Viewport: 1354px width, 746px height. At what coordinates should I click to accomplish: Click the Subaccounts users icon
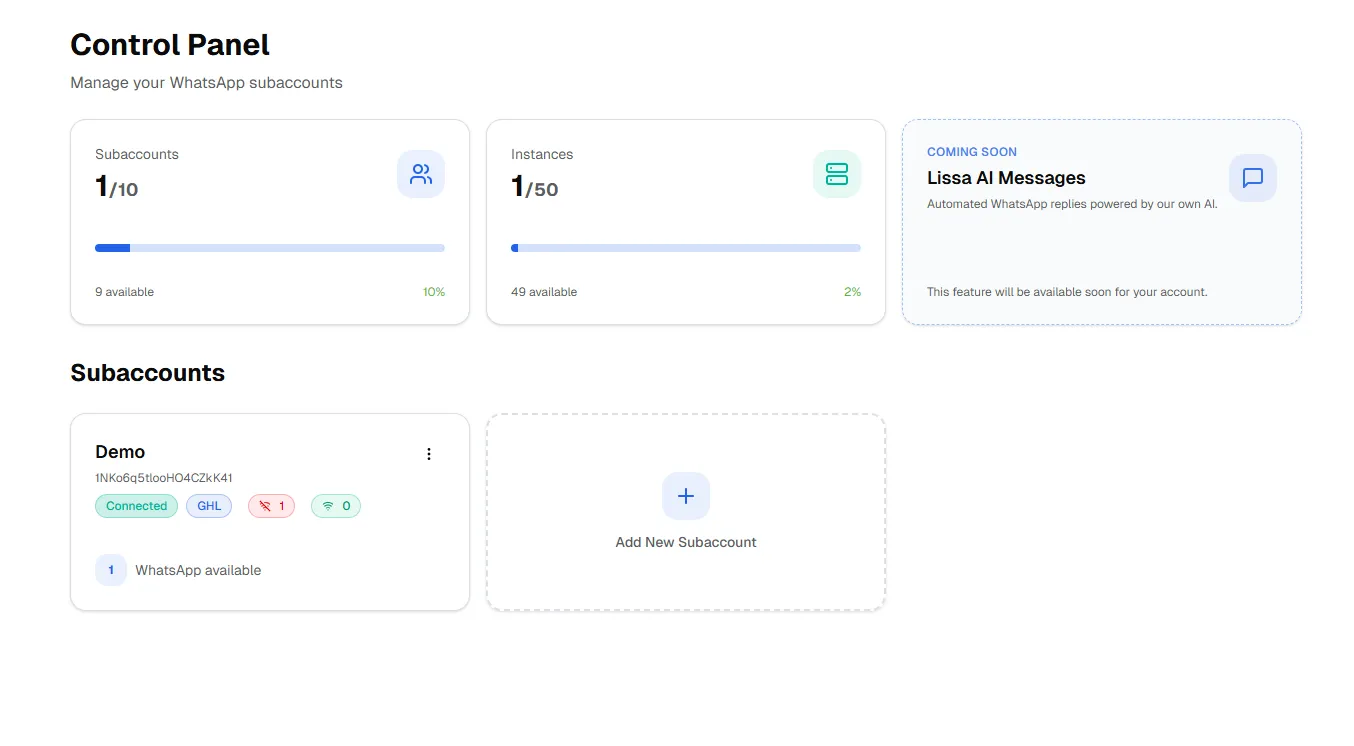[421, 174]
